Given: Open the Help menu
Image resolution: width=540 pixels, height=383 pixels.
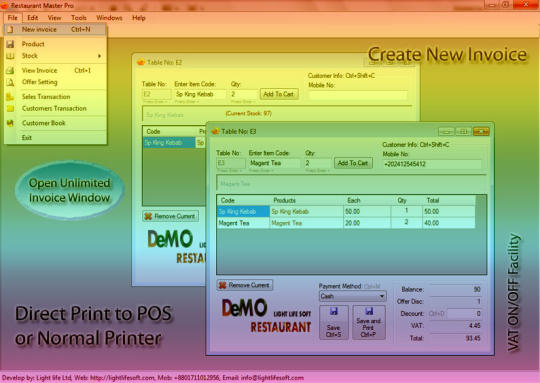Looking at the screenshot, I should (x=139, y=18).
